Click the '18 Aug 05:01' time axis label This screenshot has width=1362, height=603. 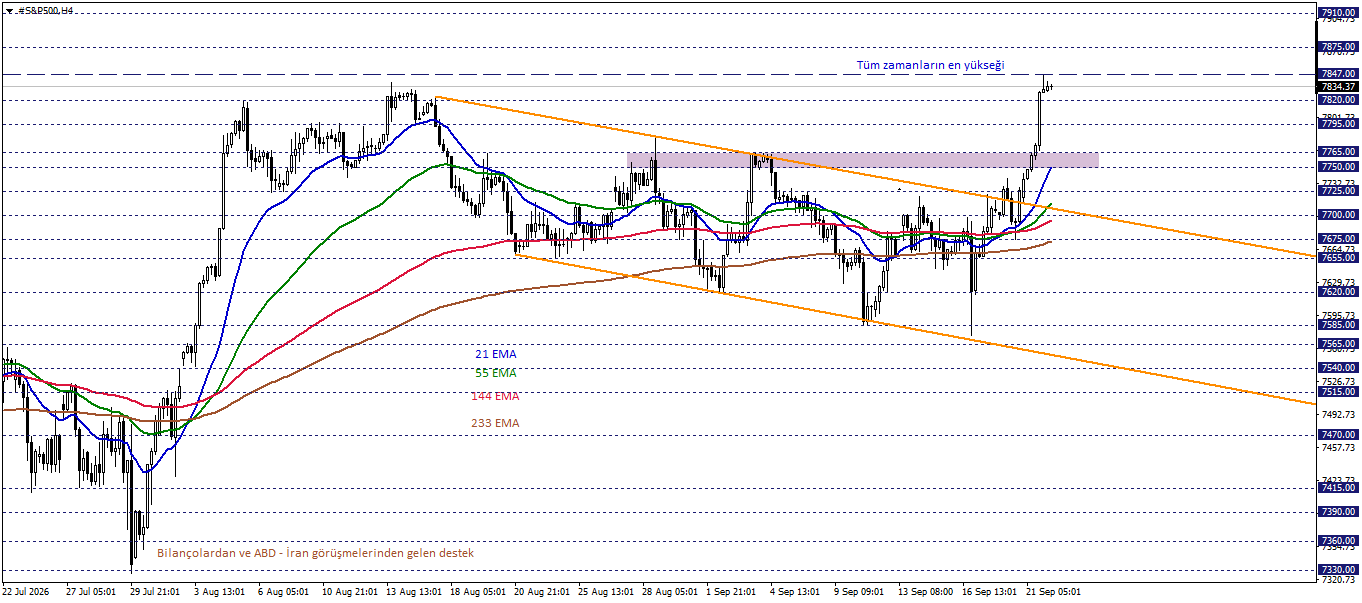click(476, 592)
